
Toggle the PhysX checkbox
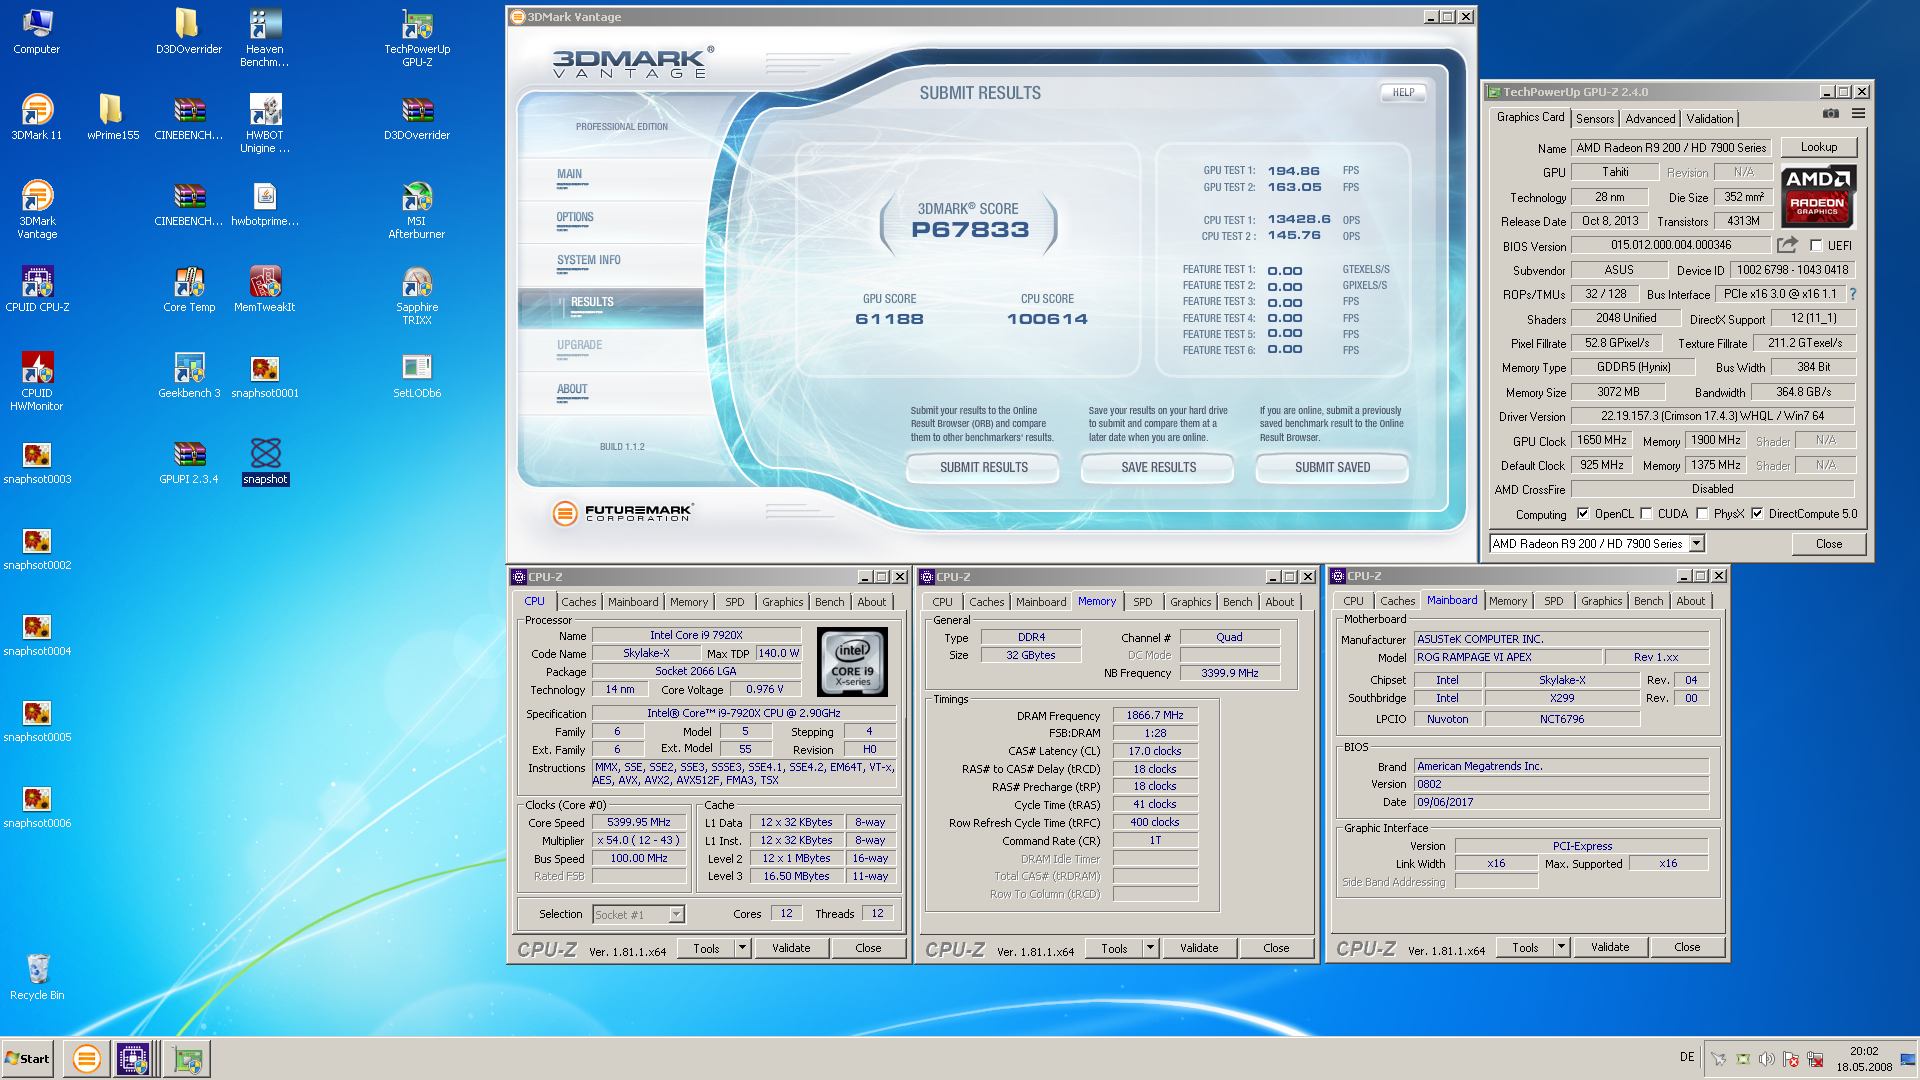pyautogui.click(x=1702, y=514)
